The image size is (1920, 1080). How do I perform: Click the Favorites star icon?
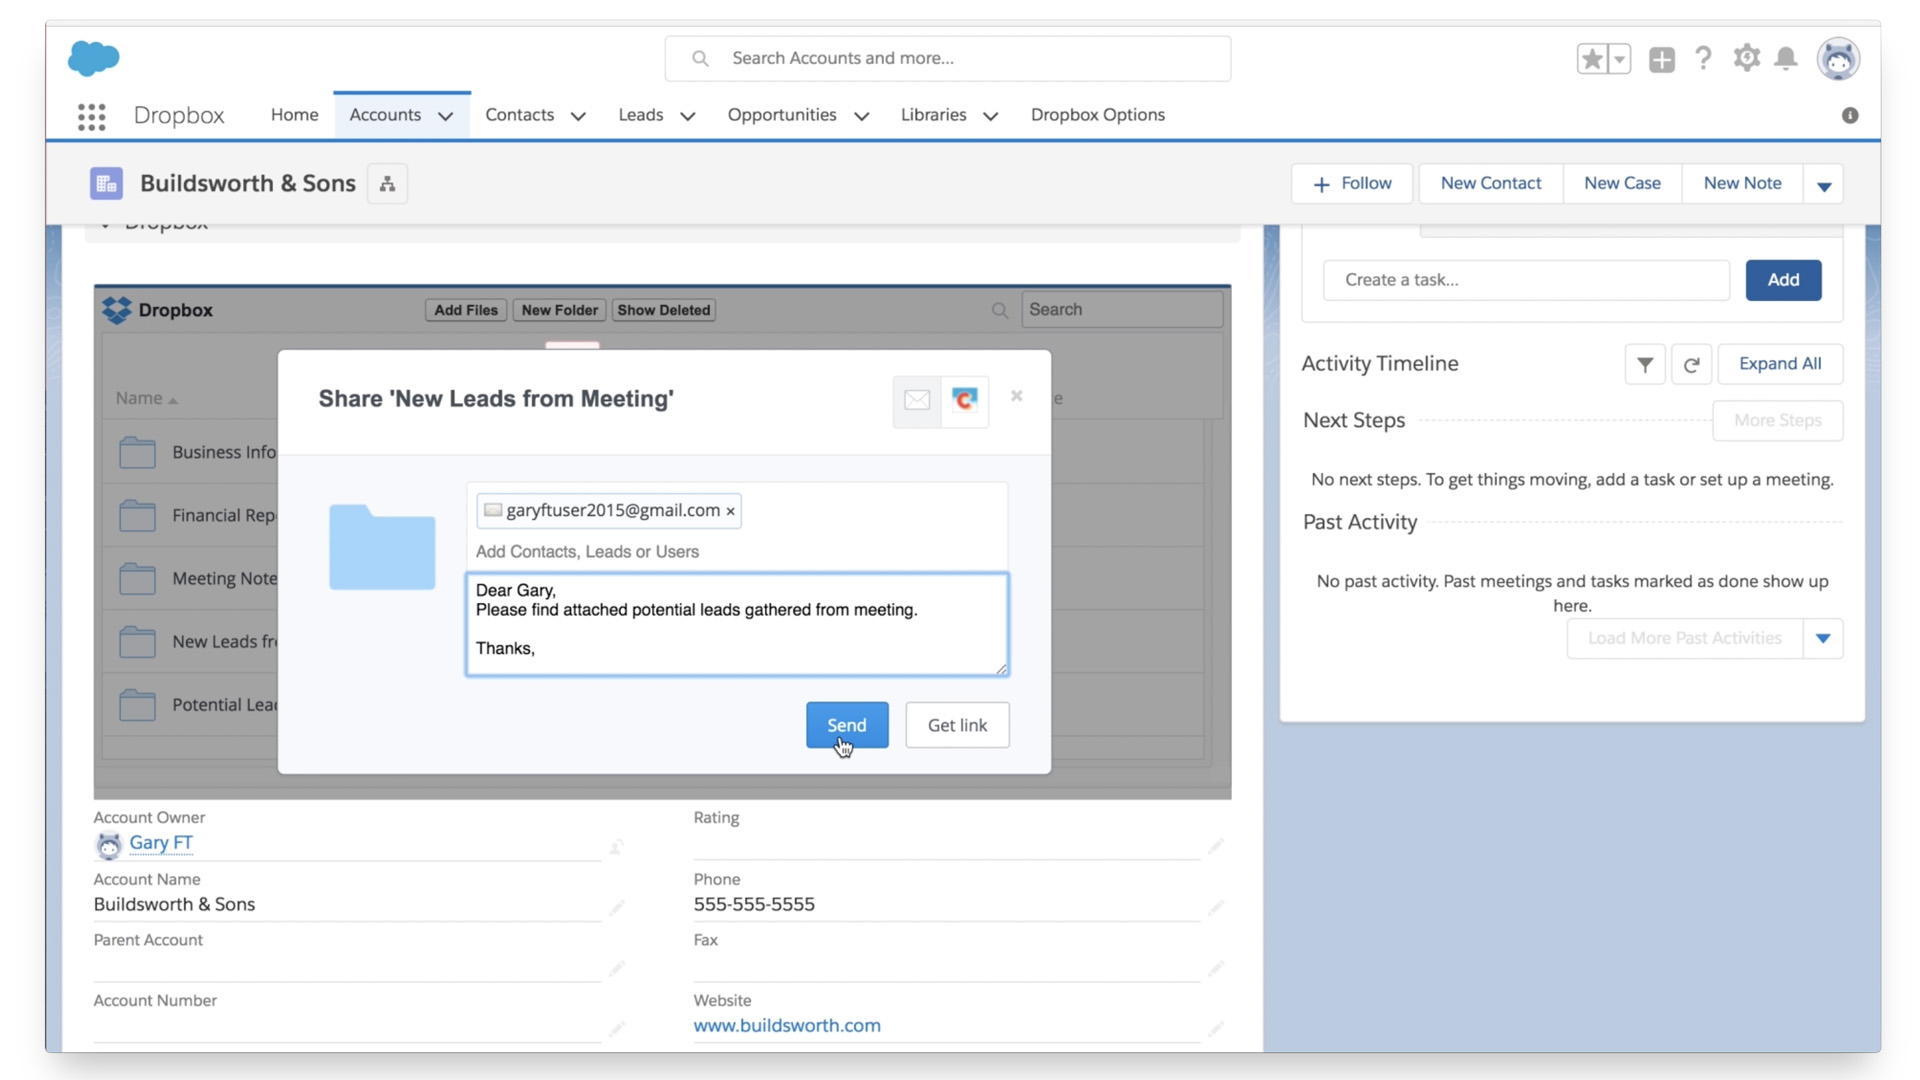click(1592, 59)
